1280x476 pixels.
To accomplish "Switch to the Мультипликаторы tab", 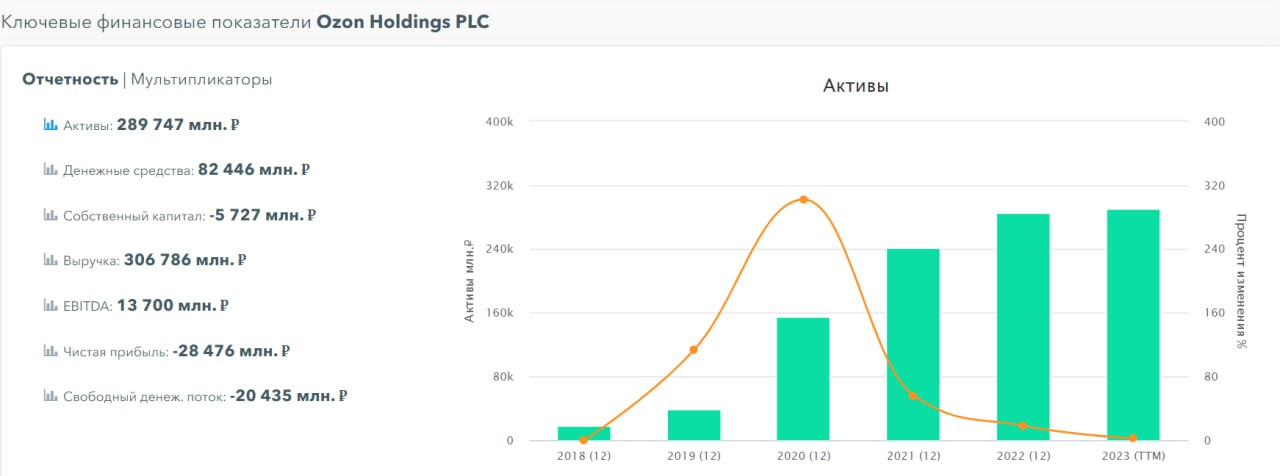I will pyautogui.click(x=202, y=79).
